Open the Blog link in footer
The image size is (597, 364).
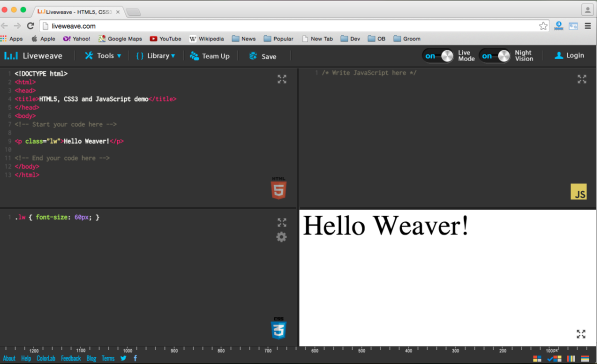pyautogui.click(x=91, y=358)
